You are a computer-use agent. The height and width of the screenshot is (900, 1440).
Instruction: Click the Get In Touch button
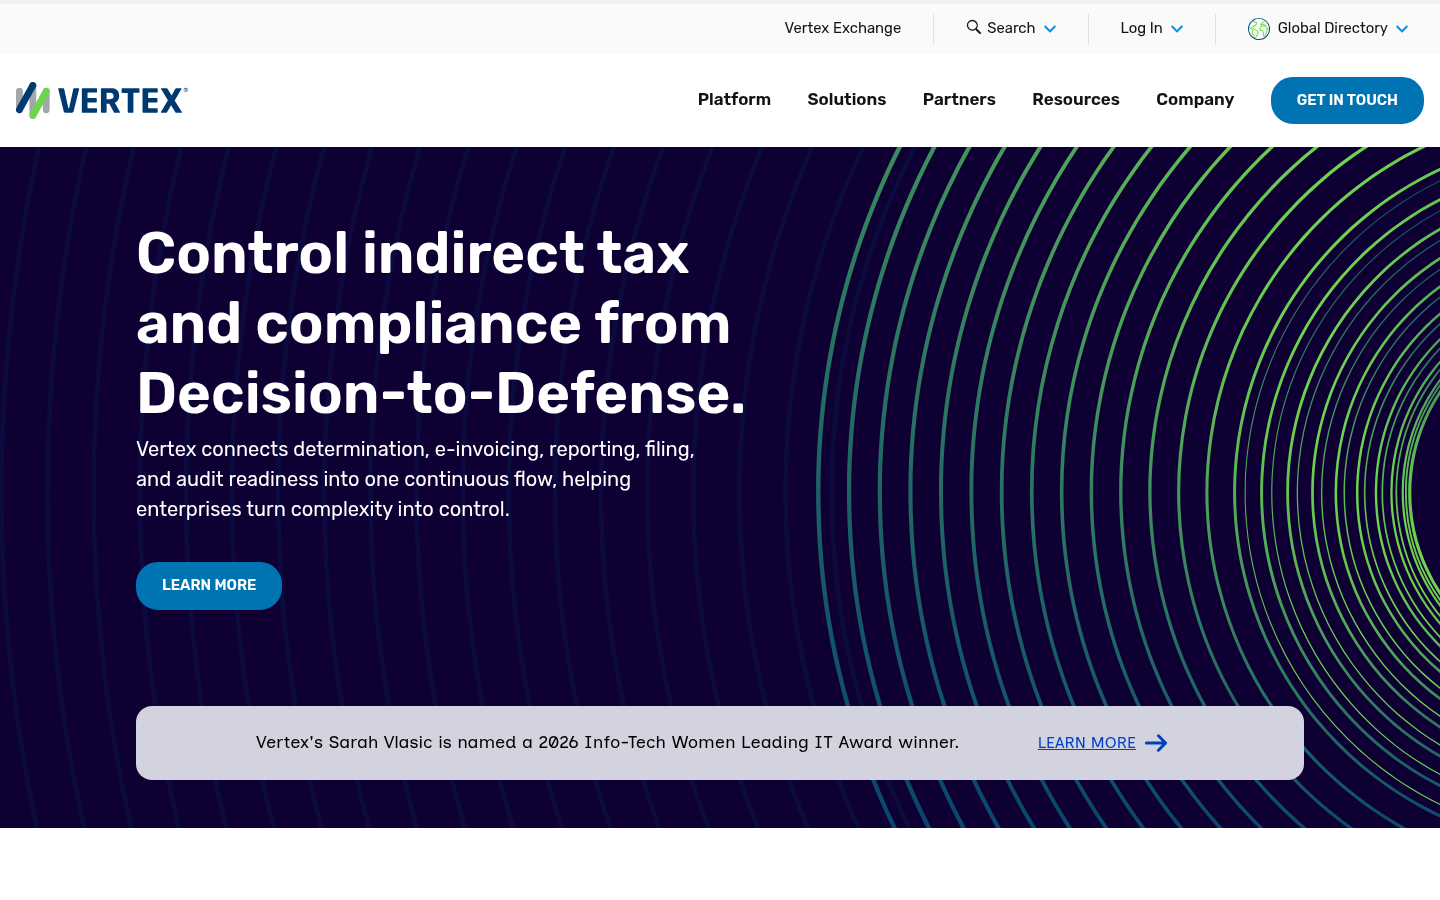pyautogui.click(x=1347, y=100)
